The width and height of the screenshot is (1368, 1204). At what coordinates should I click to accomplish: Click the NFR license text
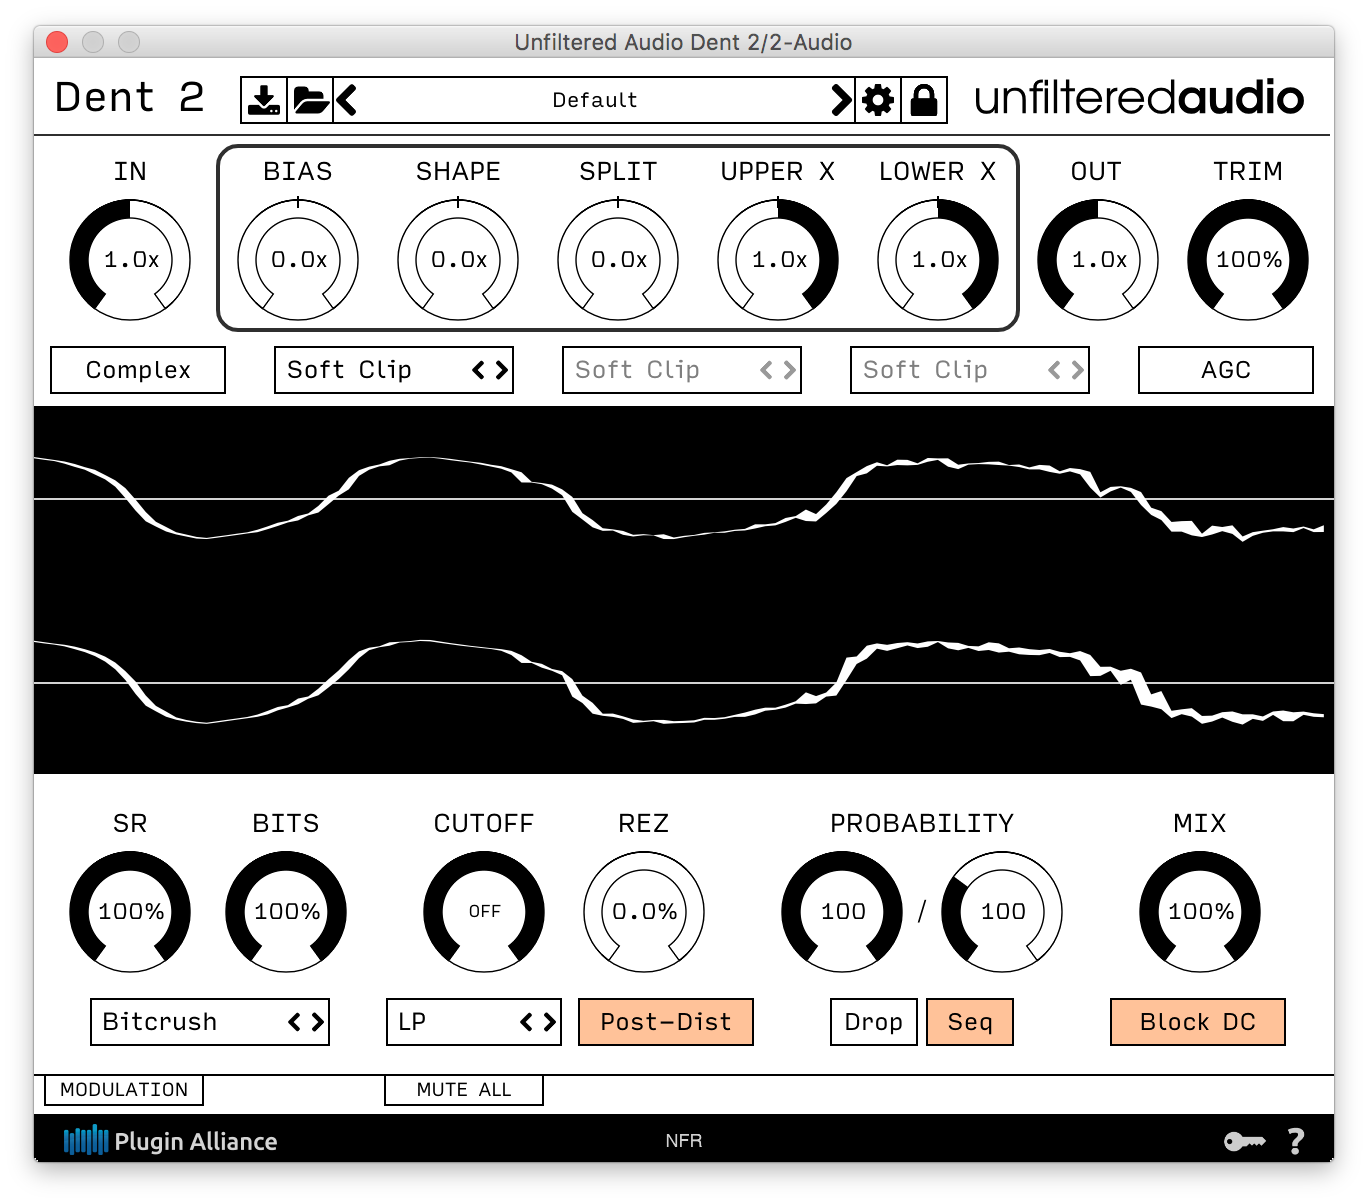click(x=684, y=1141)
